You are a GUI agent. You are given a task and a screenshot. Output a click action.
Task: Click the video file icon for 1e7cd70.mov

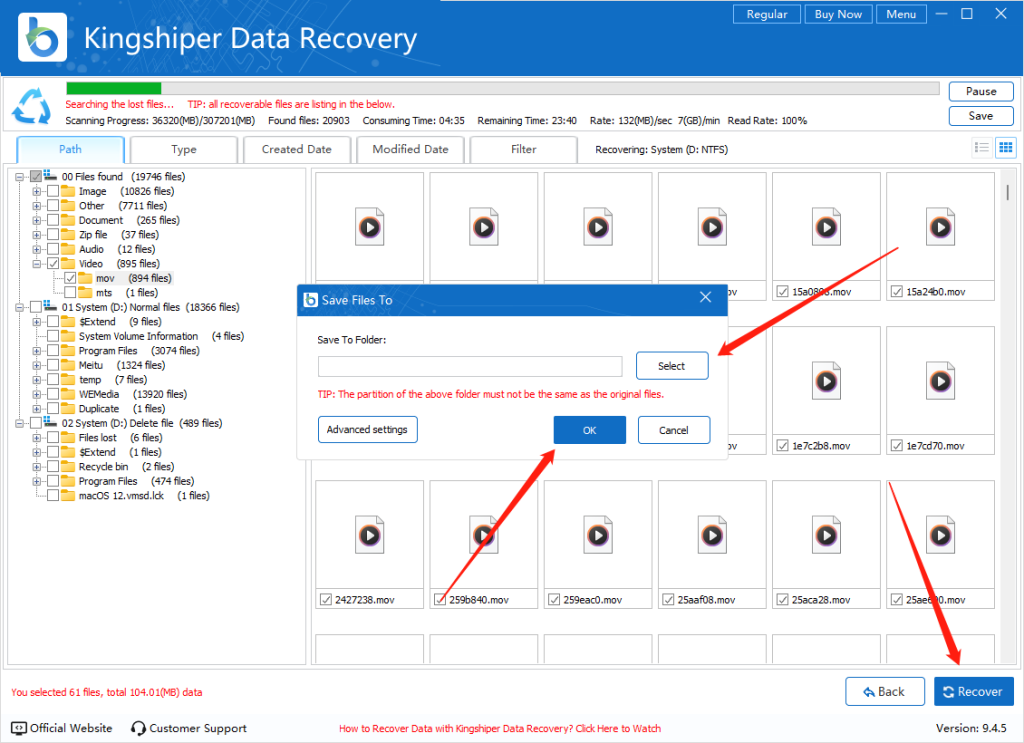tap(940, 381)
